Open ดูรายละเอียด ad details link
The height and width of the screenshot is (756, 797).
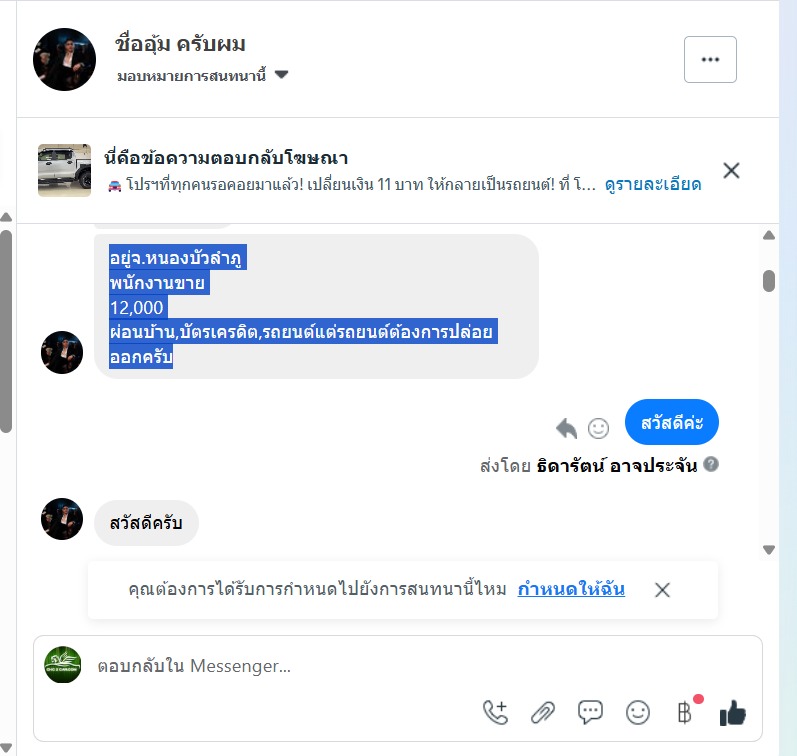click(x=653, y=184)
